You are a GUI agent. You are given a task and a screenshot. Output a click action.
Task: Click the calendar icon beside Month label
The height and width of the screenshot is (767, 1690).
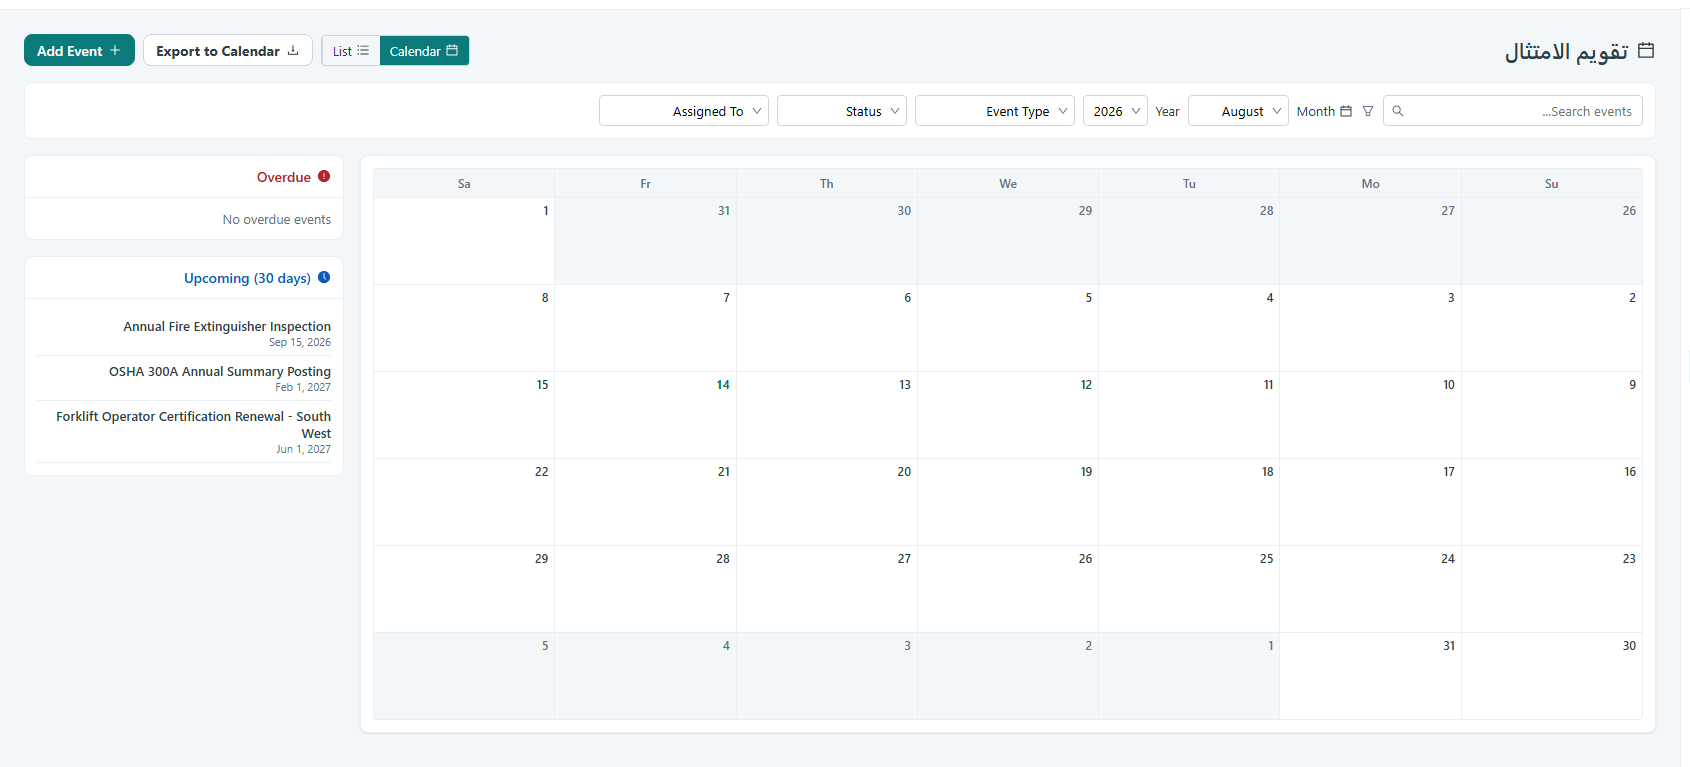pyautogui.click(x=1346, y=111)
